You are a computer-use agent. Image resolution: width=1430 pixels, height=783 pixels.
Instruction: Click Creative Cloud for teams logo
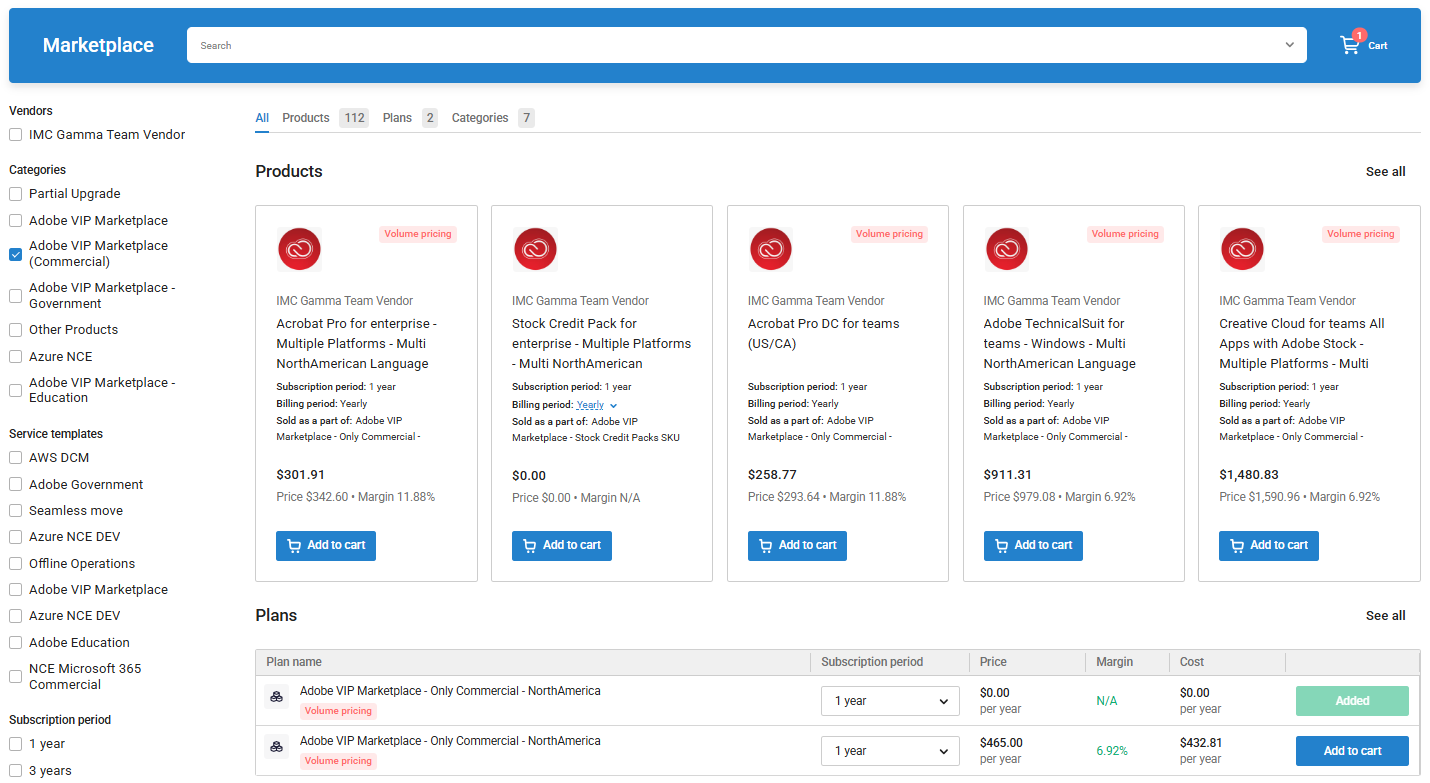[1242, 249]
